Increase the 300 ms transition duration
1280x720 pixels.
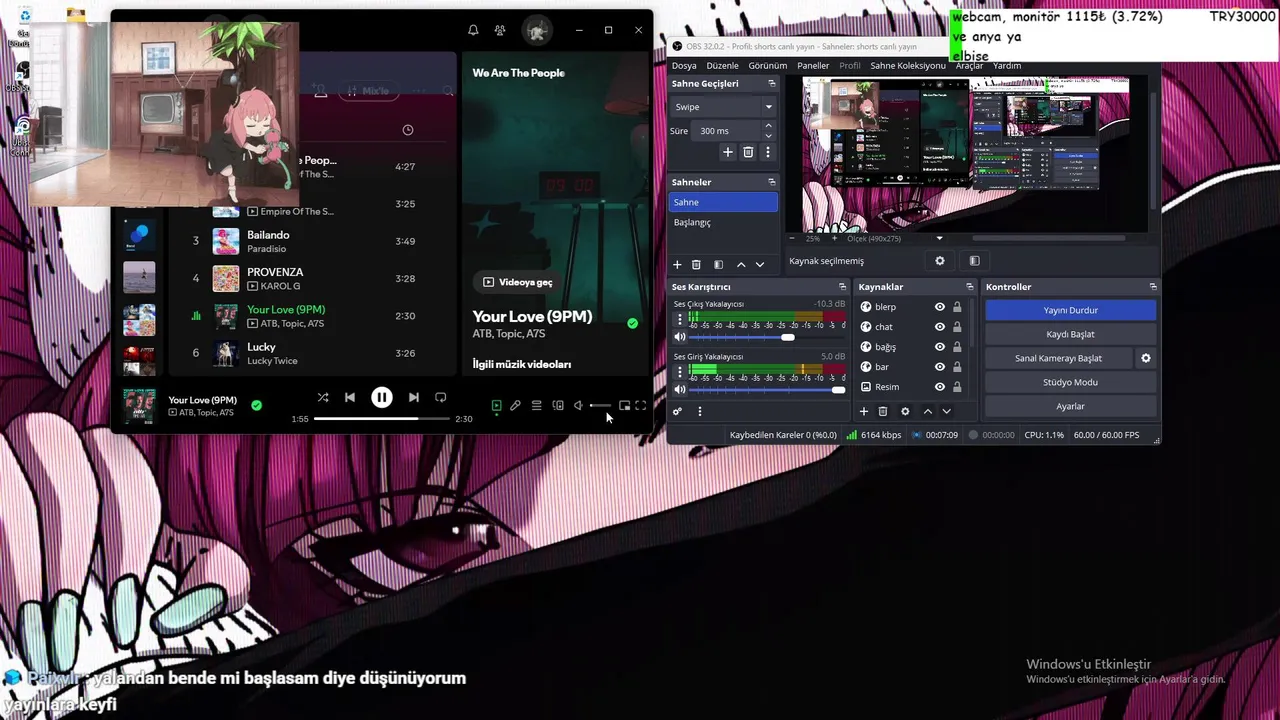[768, 126]
